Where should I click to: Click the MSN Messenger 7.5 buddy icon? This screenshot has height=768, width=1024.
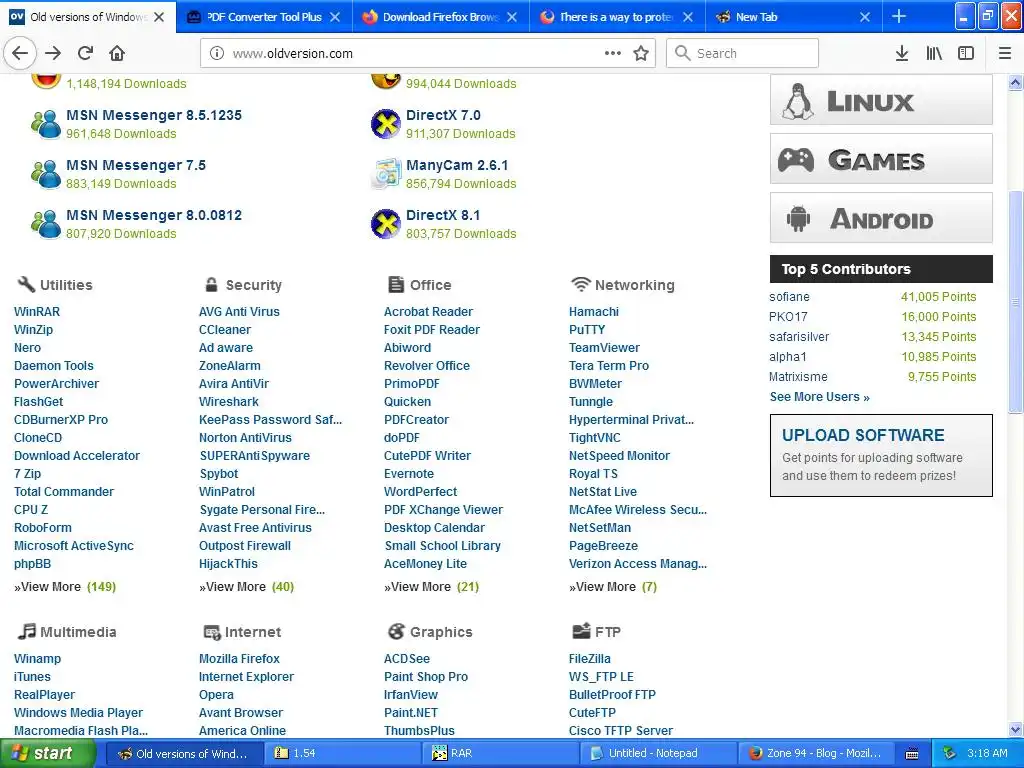coord(46,174)
